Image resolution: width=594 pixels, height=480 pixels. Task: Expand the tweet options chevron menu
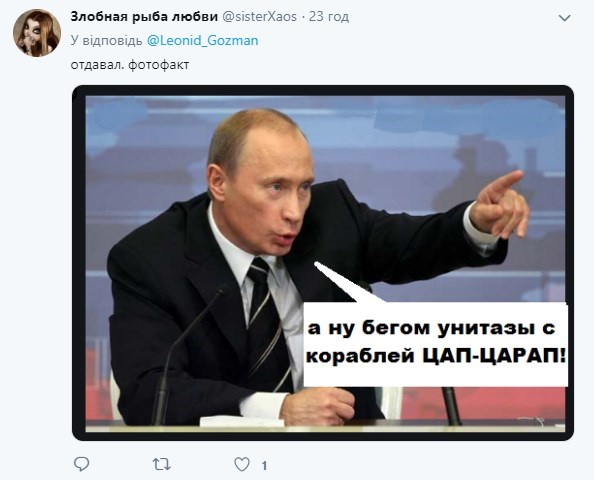coord(564,18)
